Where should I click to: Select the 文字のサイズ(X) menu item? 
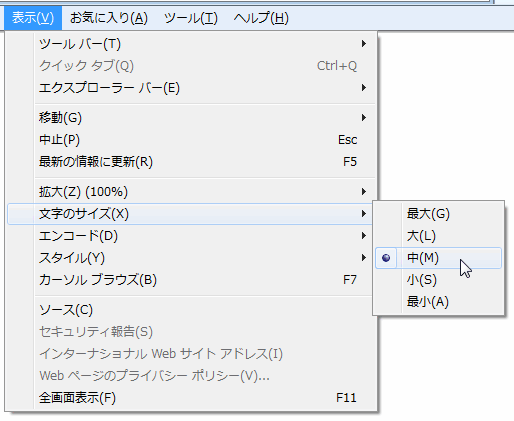coord(191,214)
